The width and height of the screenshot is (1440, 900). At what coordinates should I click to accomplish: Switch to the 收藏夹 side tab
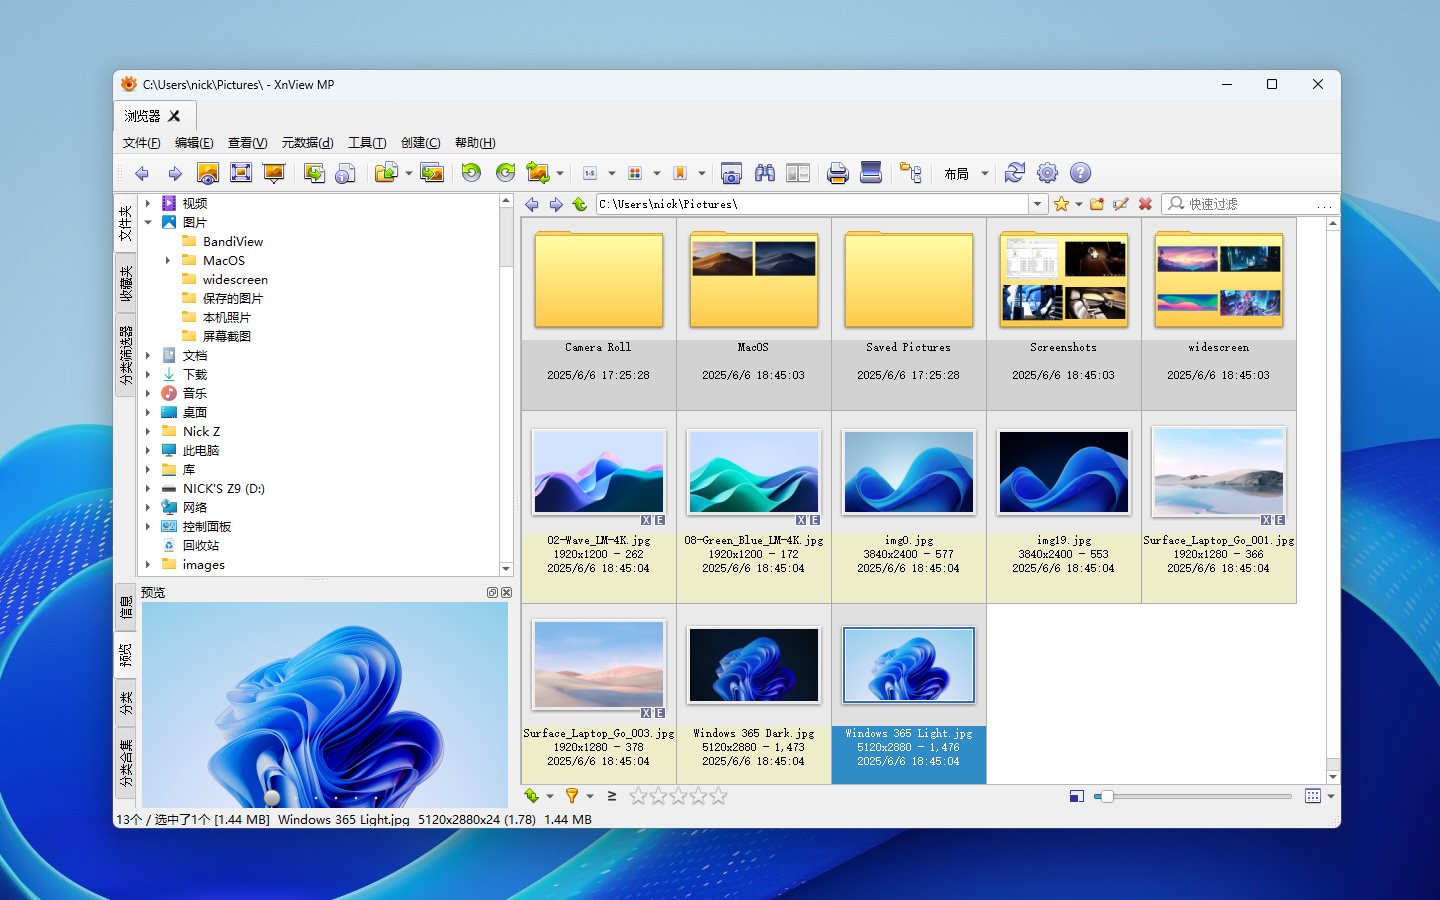126,283
